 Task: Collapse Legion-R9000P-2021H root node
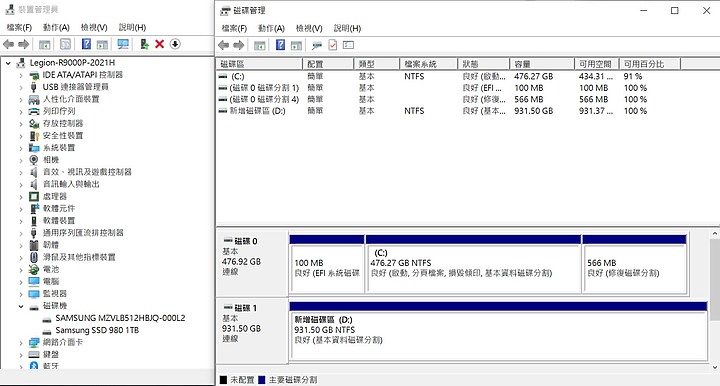pos(8,63)
